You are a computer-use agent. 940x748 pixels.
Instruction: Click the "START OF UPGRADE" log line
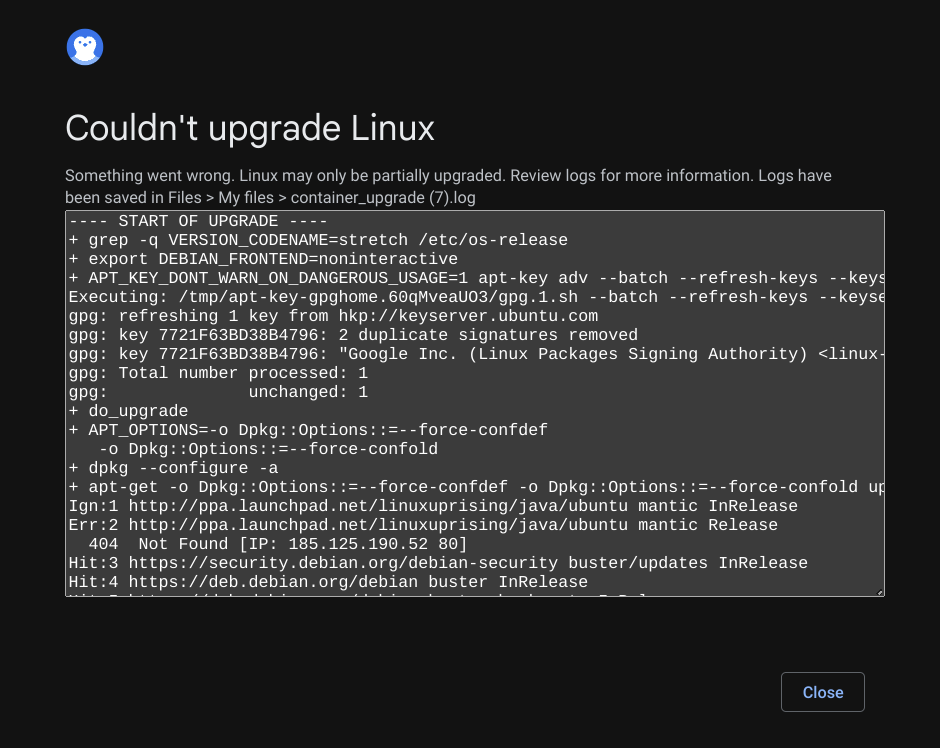click(198, 221)
